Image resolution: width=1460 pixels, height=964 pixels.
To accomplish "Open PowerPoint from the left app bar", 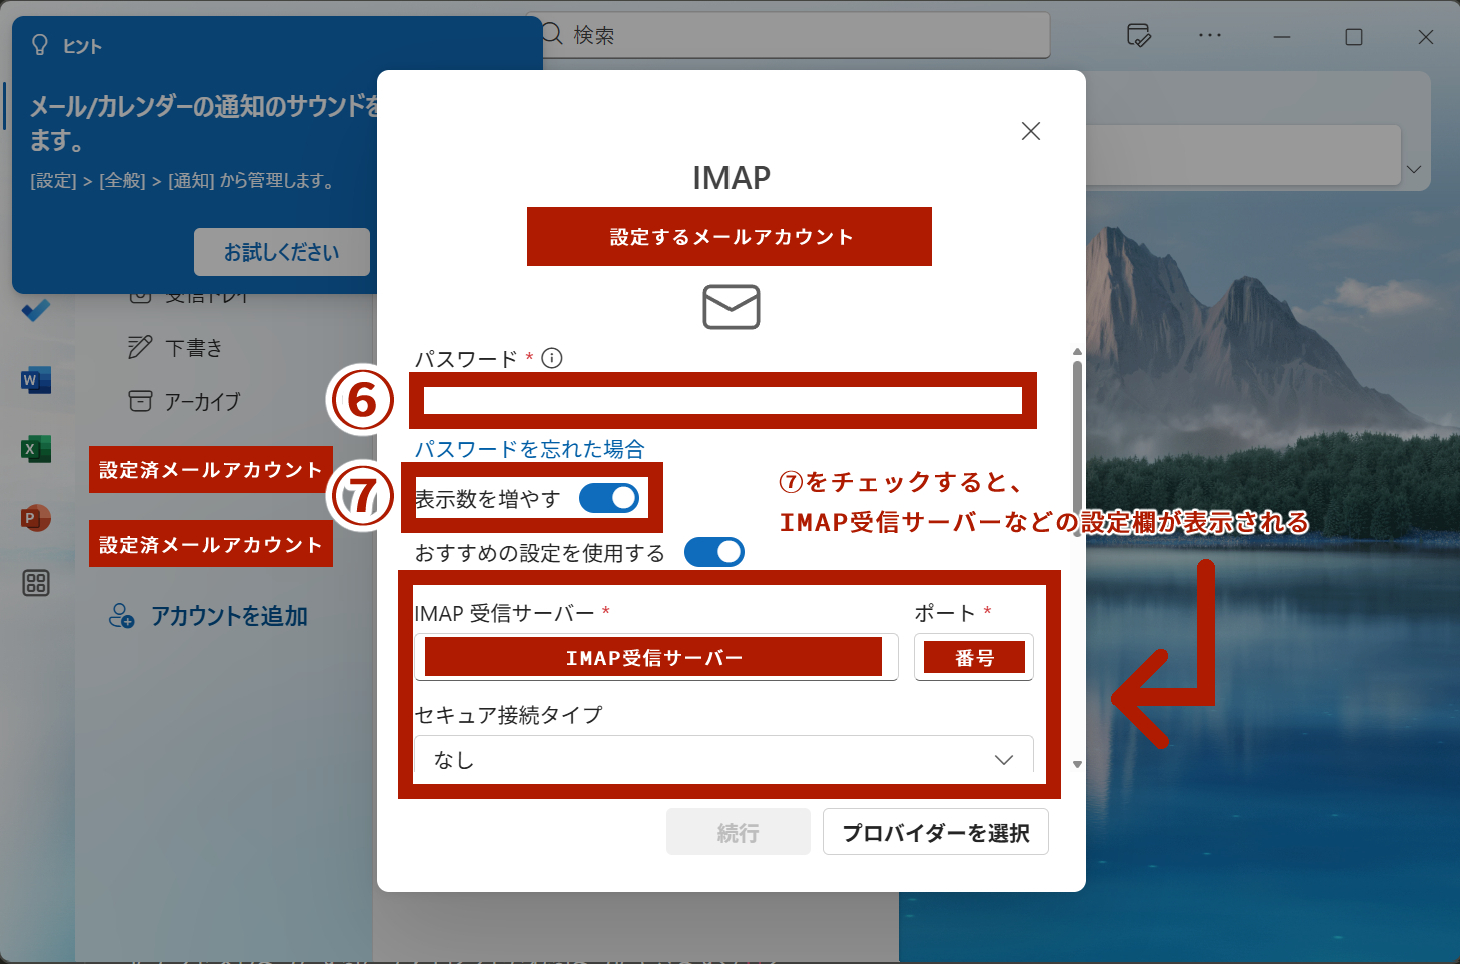I will coord(35,518).
